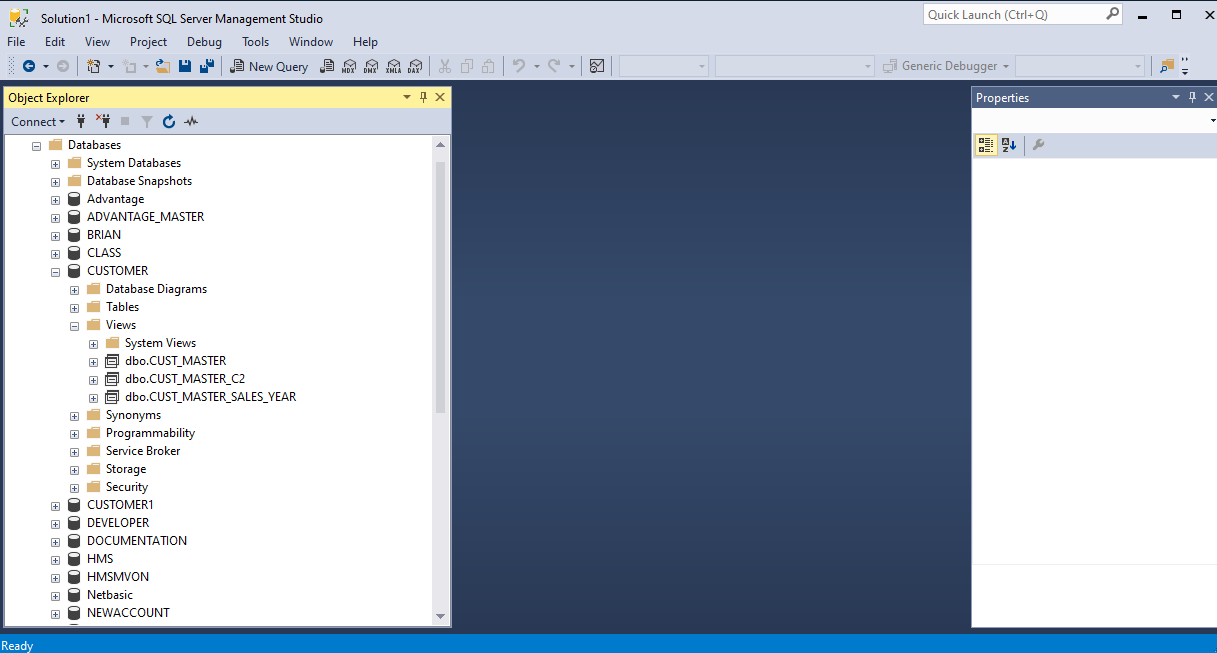Click the single-disk Save icon

[x=185, y=66]
